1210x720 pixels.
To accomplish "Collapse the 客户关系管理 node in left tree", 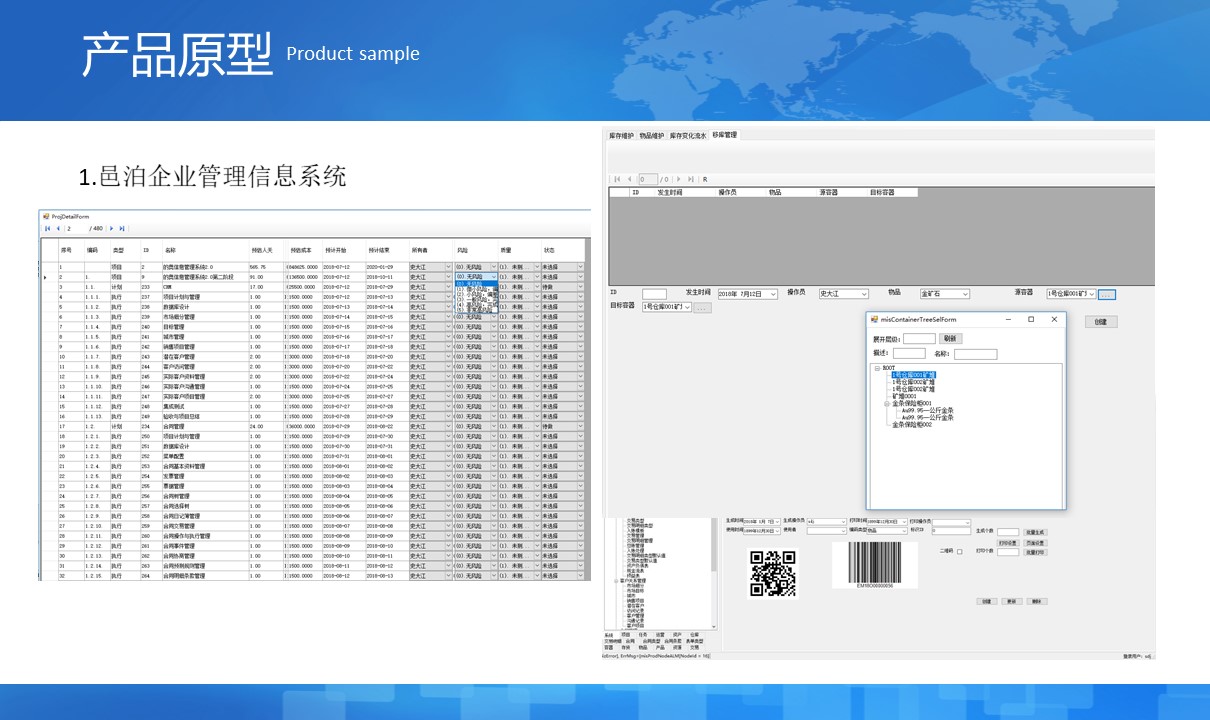I will pyautogui.click(x=616, y=580).
